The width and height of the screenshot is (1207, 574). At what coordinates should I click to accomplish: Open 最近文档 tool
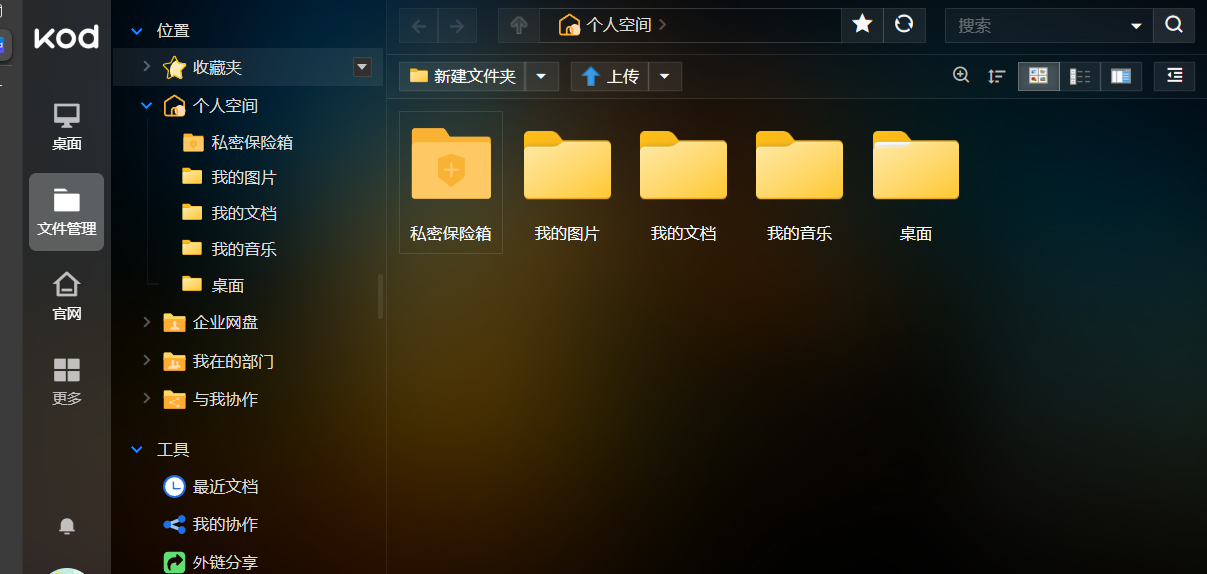point(225,486)
